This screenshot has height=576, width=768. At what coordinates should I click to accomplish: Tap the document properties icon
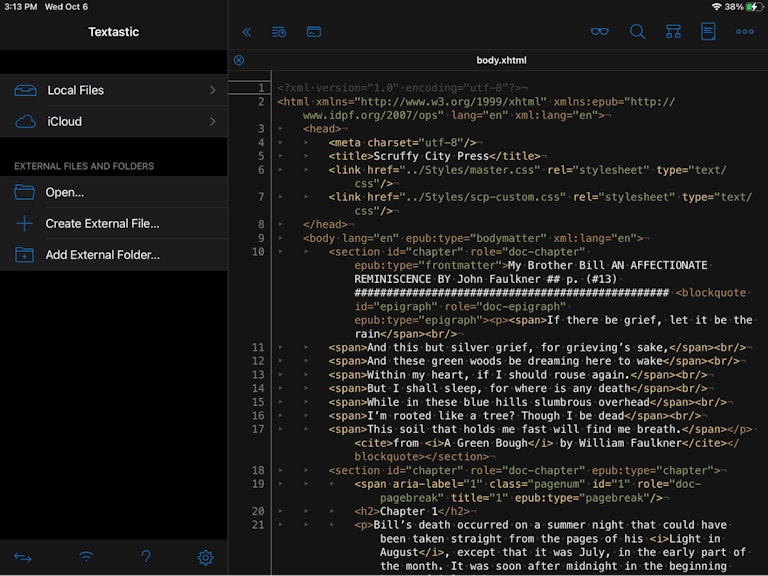tap(708, 32)
